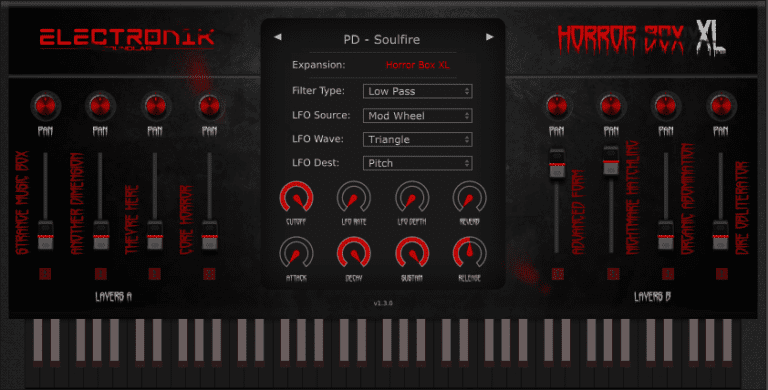
Task: Open the Horror Box XL expansion selector
Action: click(x=417, y=65)
